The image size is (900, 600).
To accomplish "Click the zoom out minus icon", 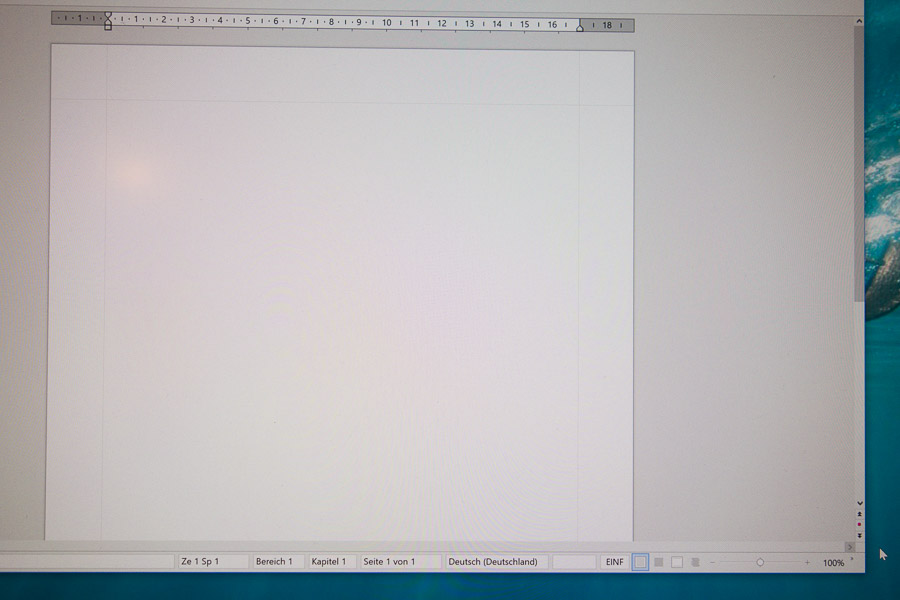I will 712,563.
